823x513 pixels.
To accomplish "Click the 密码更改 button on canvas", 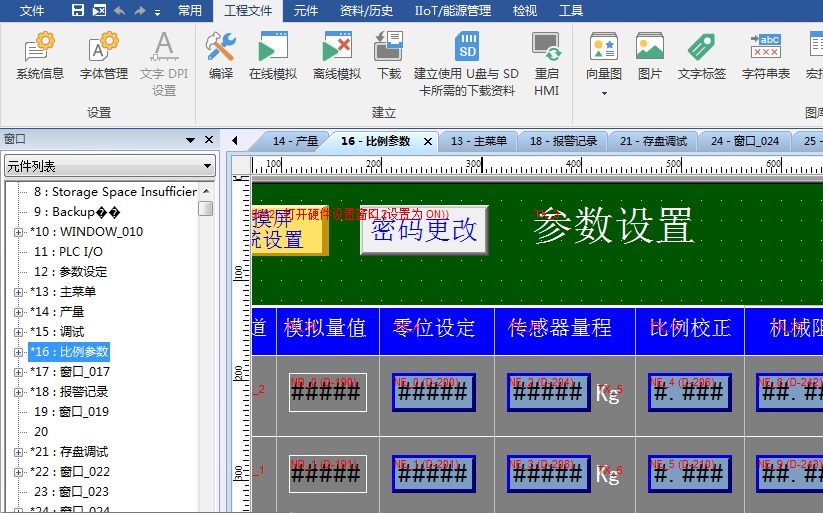I will tap(424, 230).
